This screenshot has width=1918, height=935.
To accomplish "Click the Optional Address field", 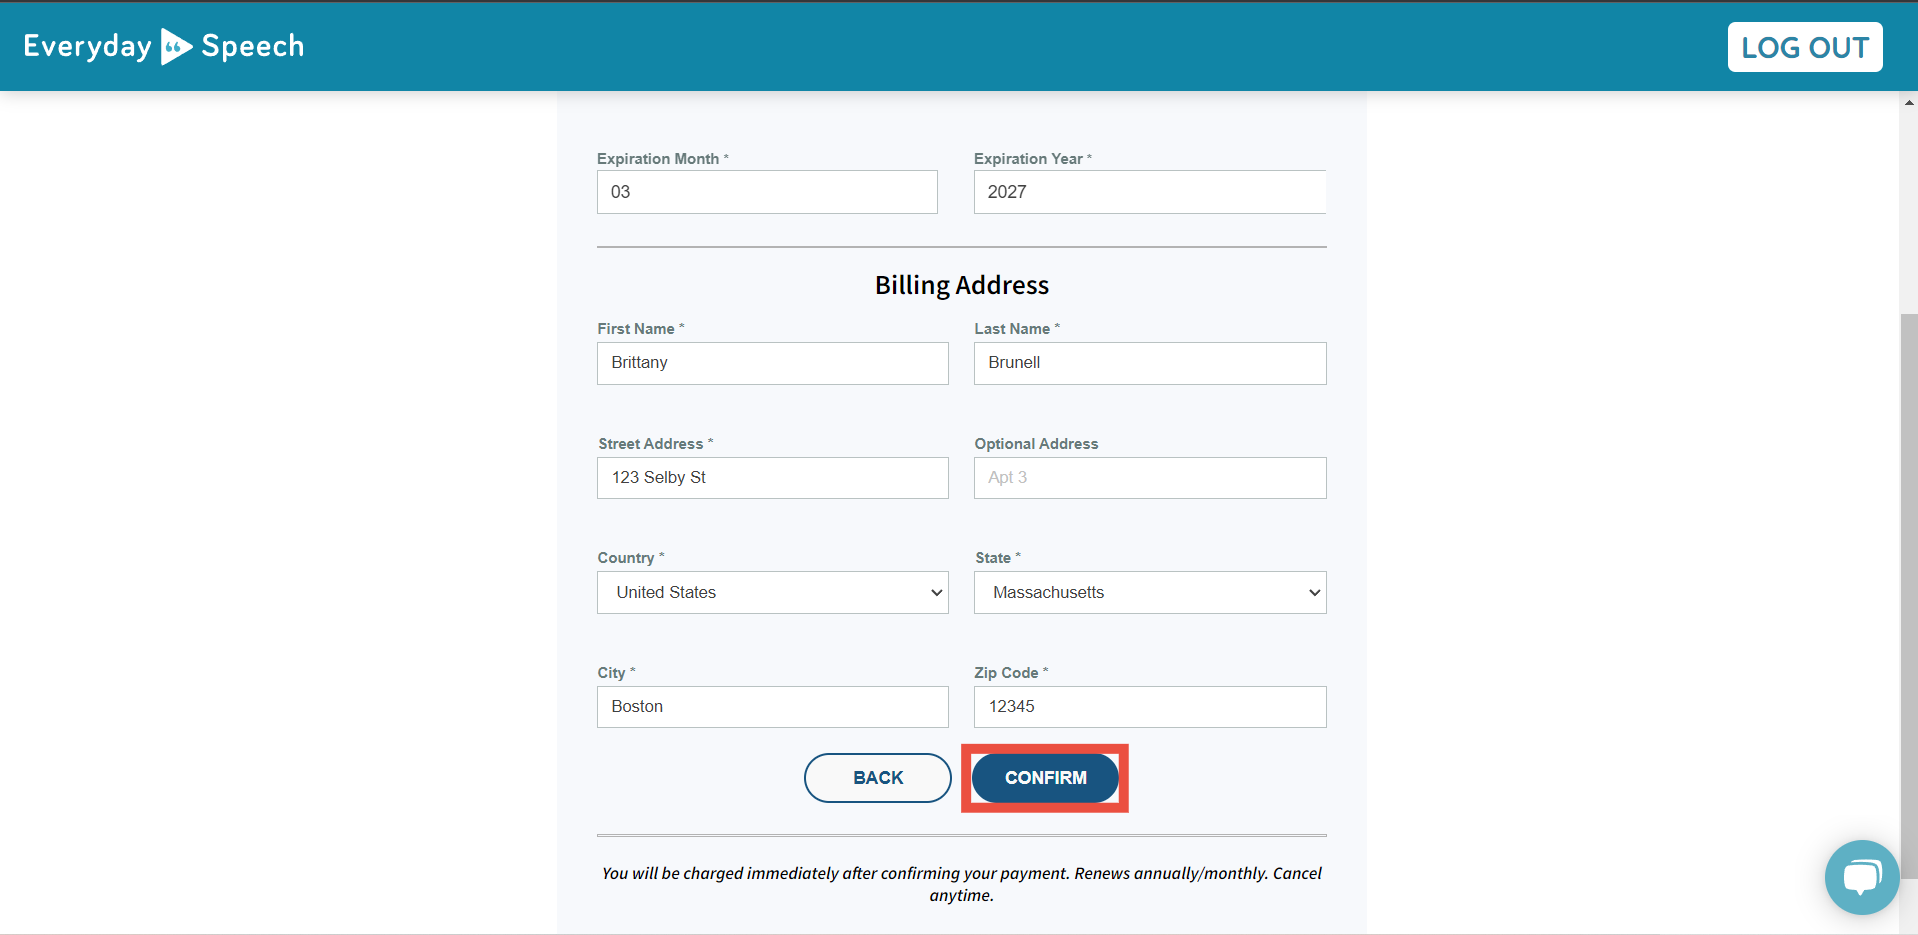I will (x=1150, y=478).
